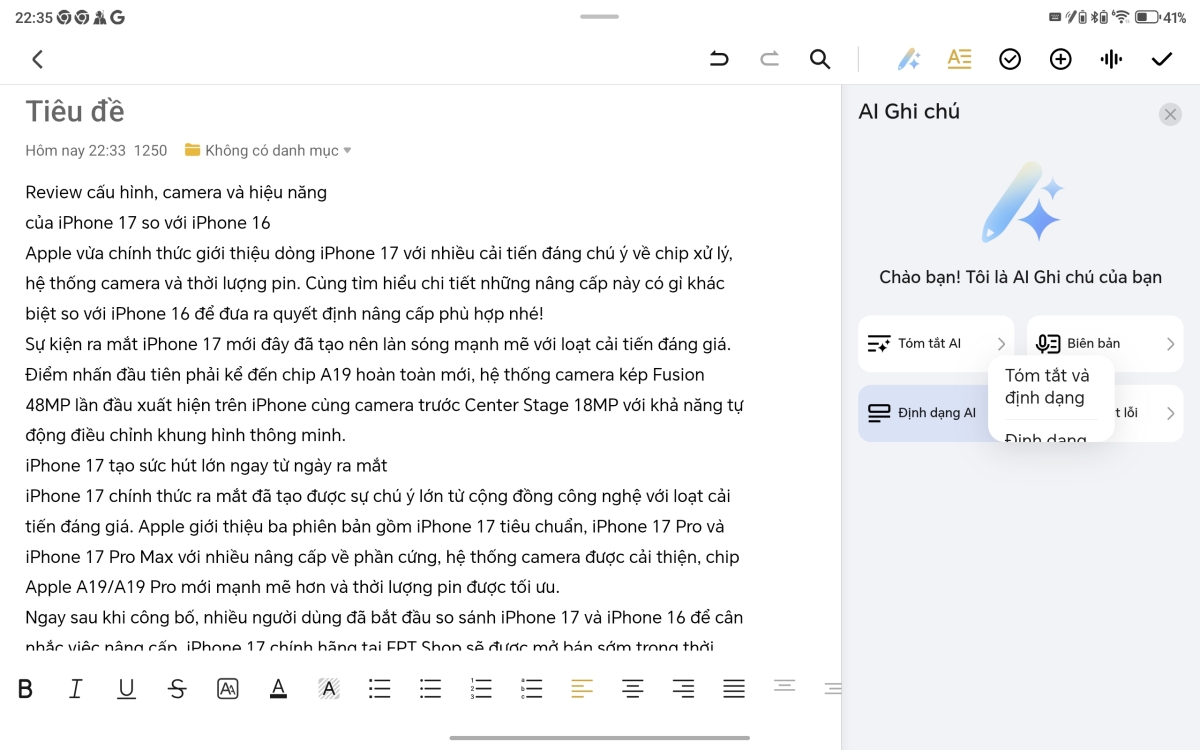The image size is (1200, 750).
Task: Tap line starting 'Sự kiện ra mắt iPhone 17'
Action: (x=378, y=344)
